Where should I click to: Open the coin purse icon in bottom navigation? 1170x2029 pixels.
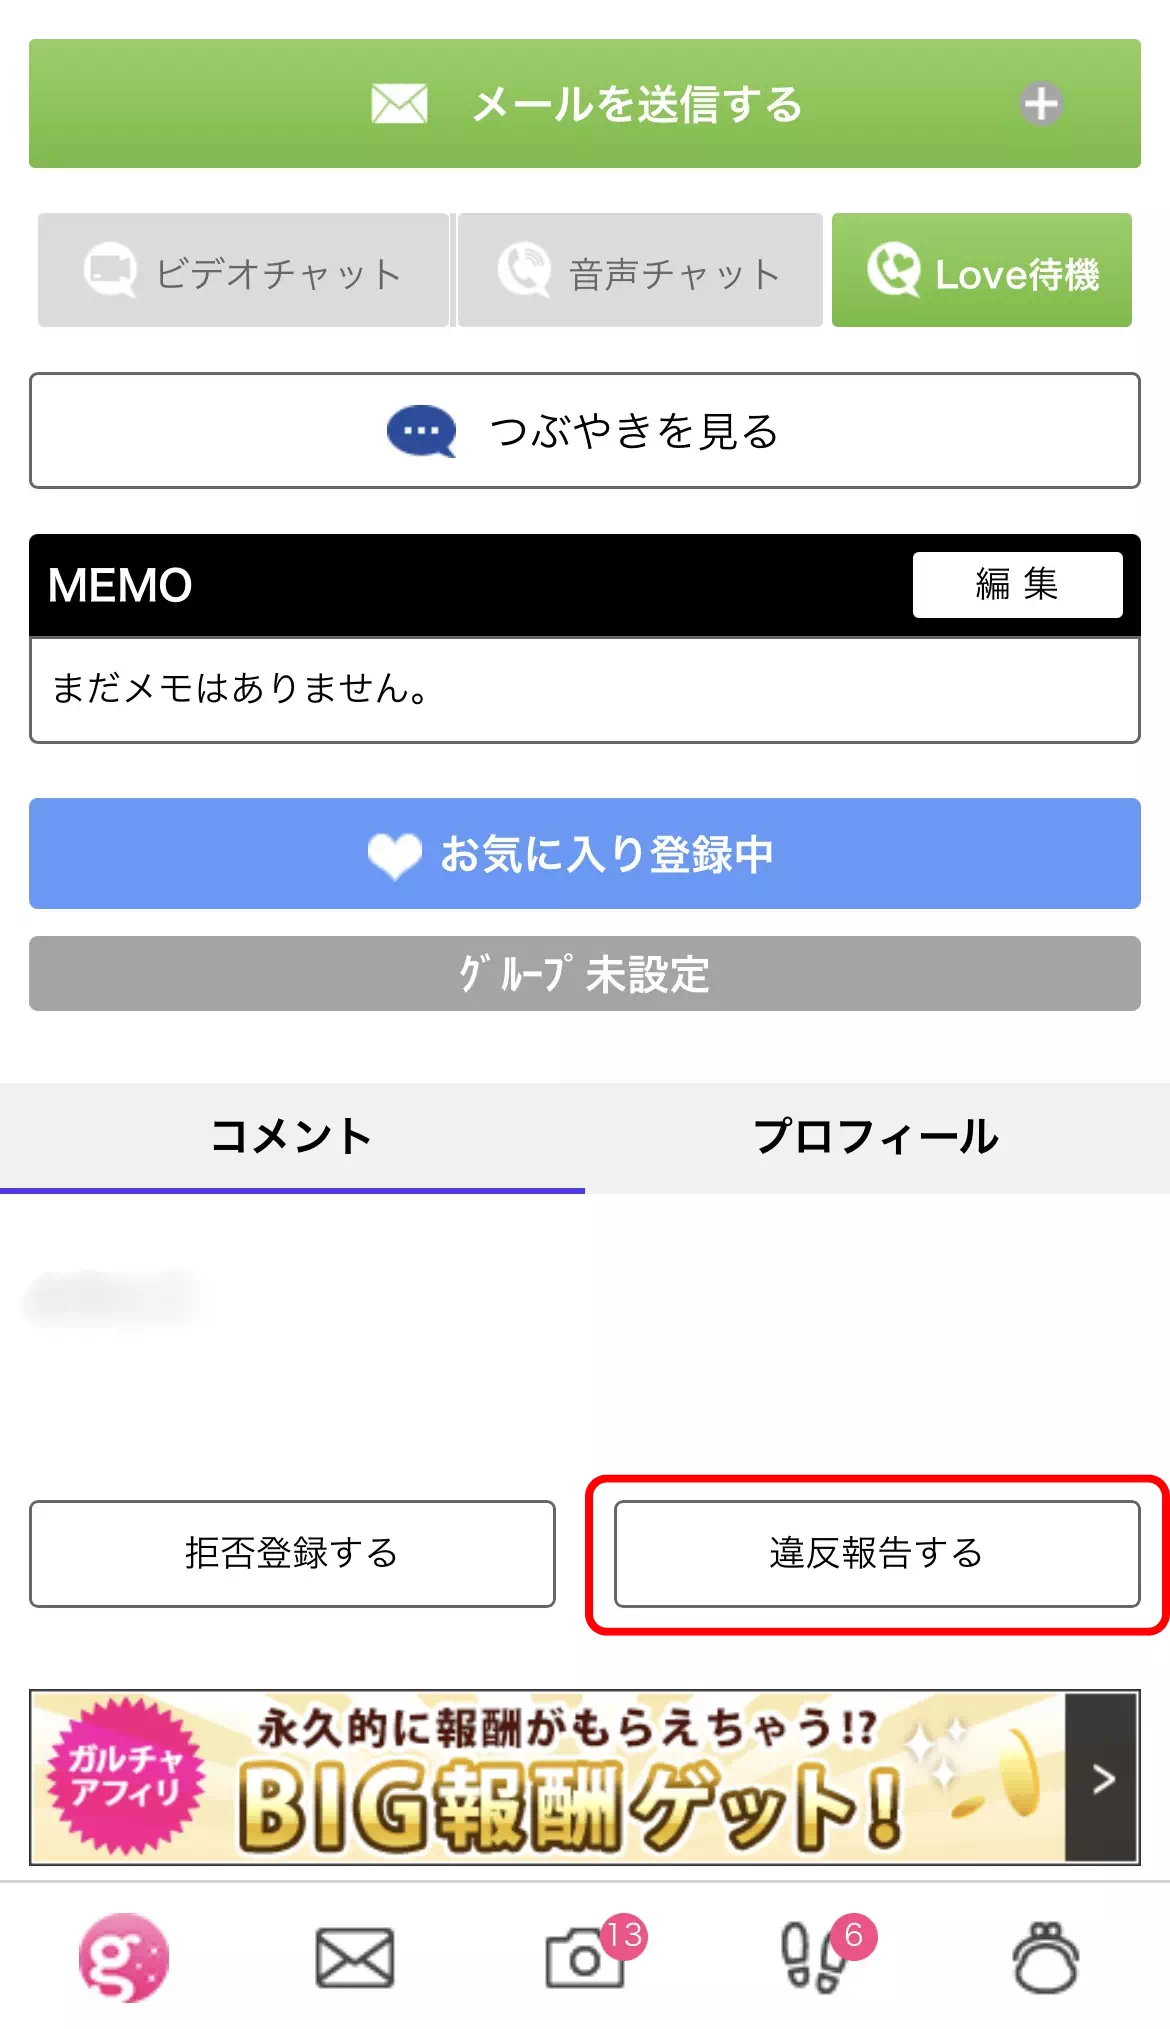[x=1046, y=1952]
